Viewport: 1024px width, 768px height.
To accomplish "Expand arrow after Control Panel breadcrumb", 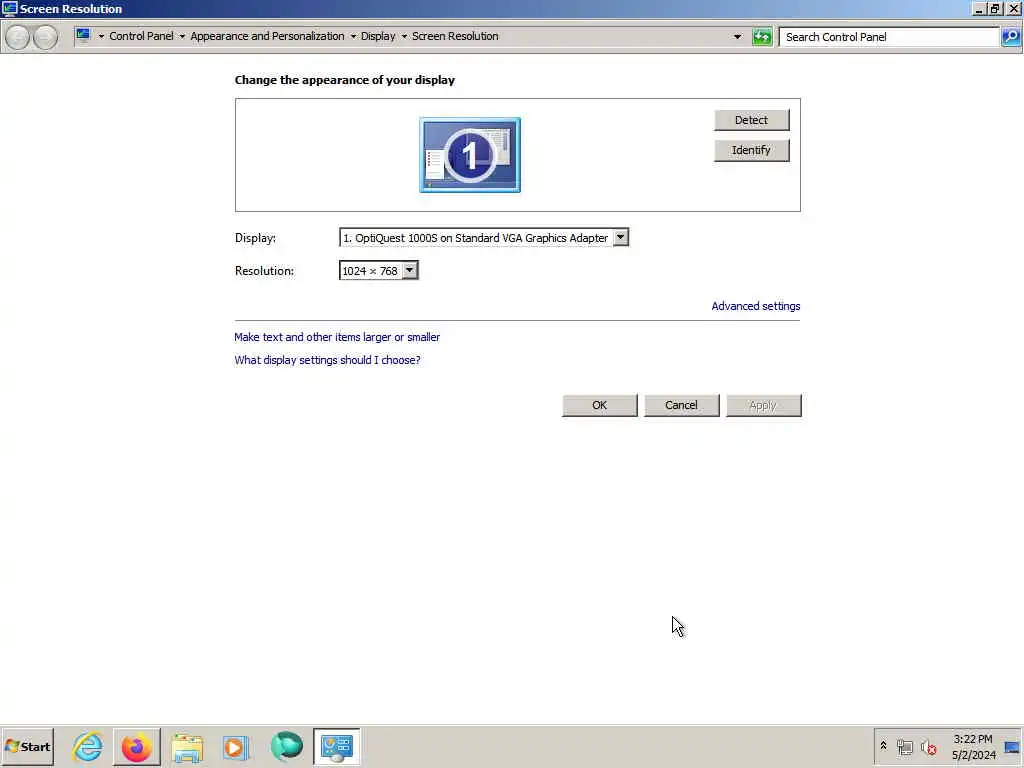I will [x=182, y=37].
